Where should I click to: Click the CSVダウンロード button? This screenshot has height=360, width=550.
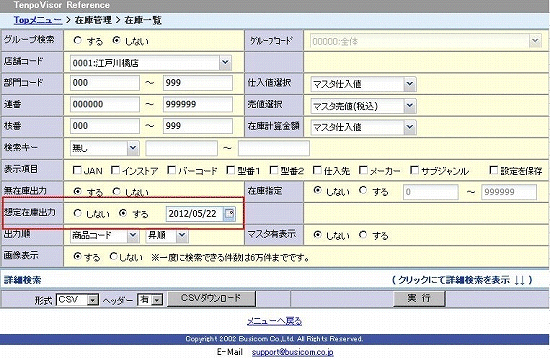click(211, 298)
